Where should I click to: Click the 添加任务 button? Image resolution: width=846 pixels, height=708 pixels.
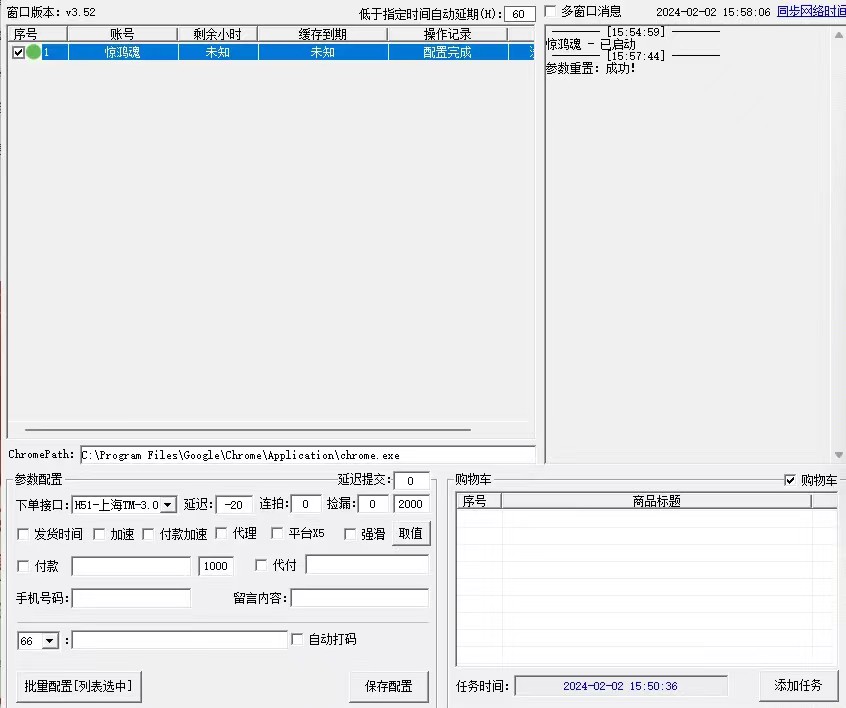[798, 685]
